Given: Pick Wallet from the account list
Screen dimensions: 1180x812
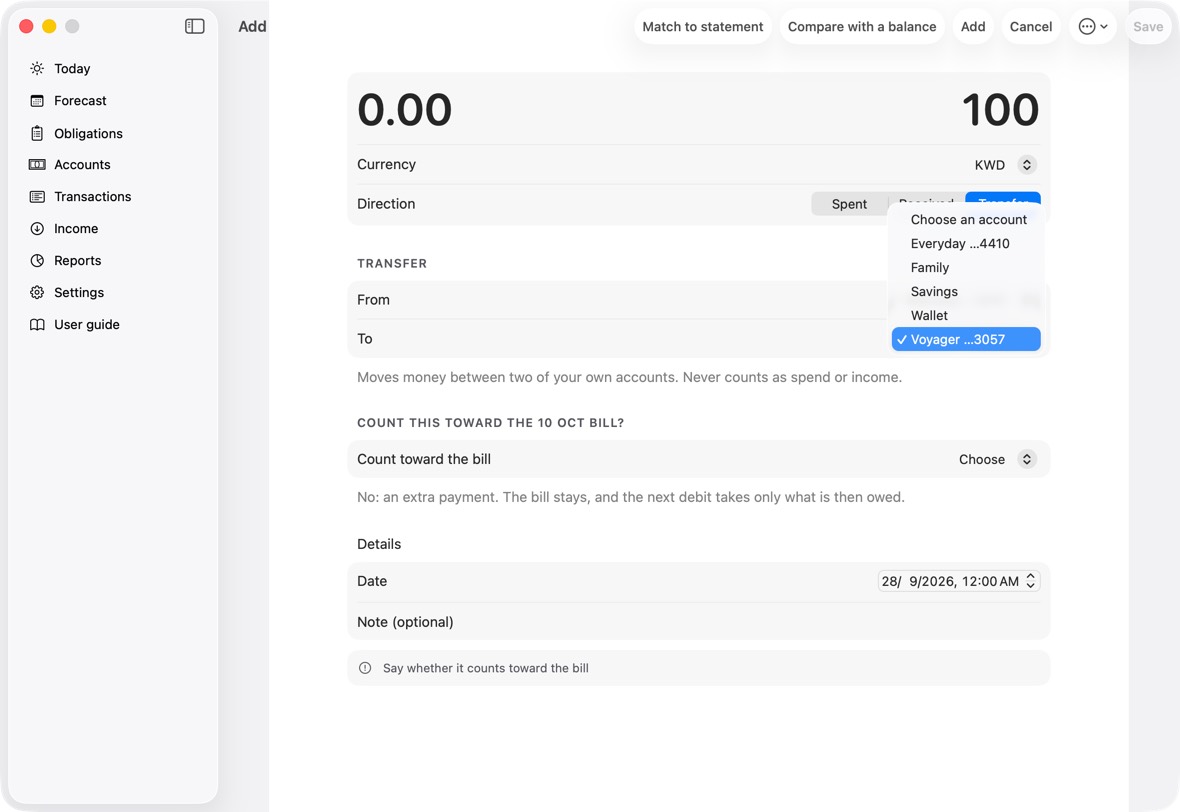Looking at the screenshot, I should tap(966, 315).
